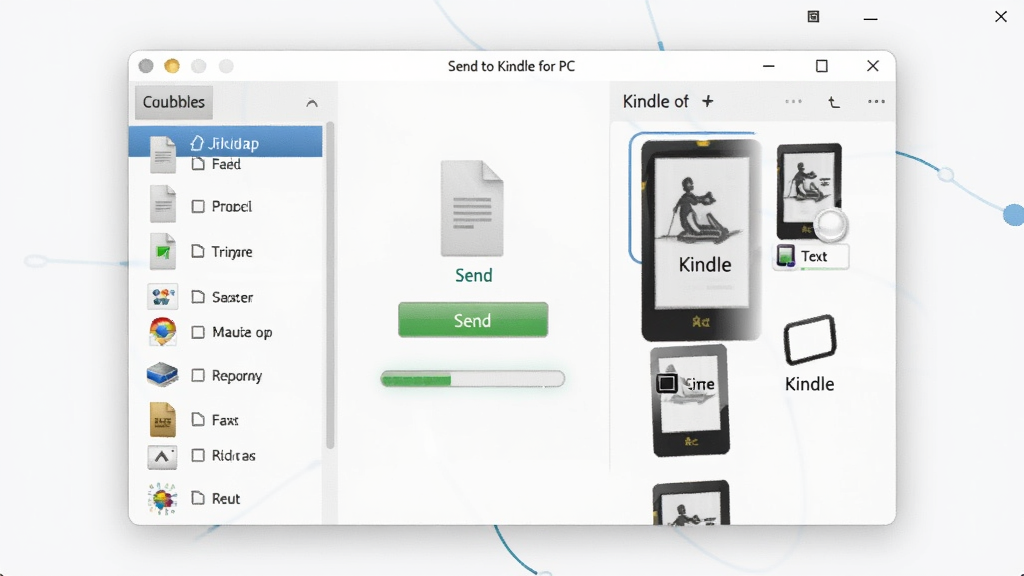1024x576 pixels.
Task: Open the Coubbles header tab
Action: point(174,102)
